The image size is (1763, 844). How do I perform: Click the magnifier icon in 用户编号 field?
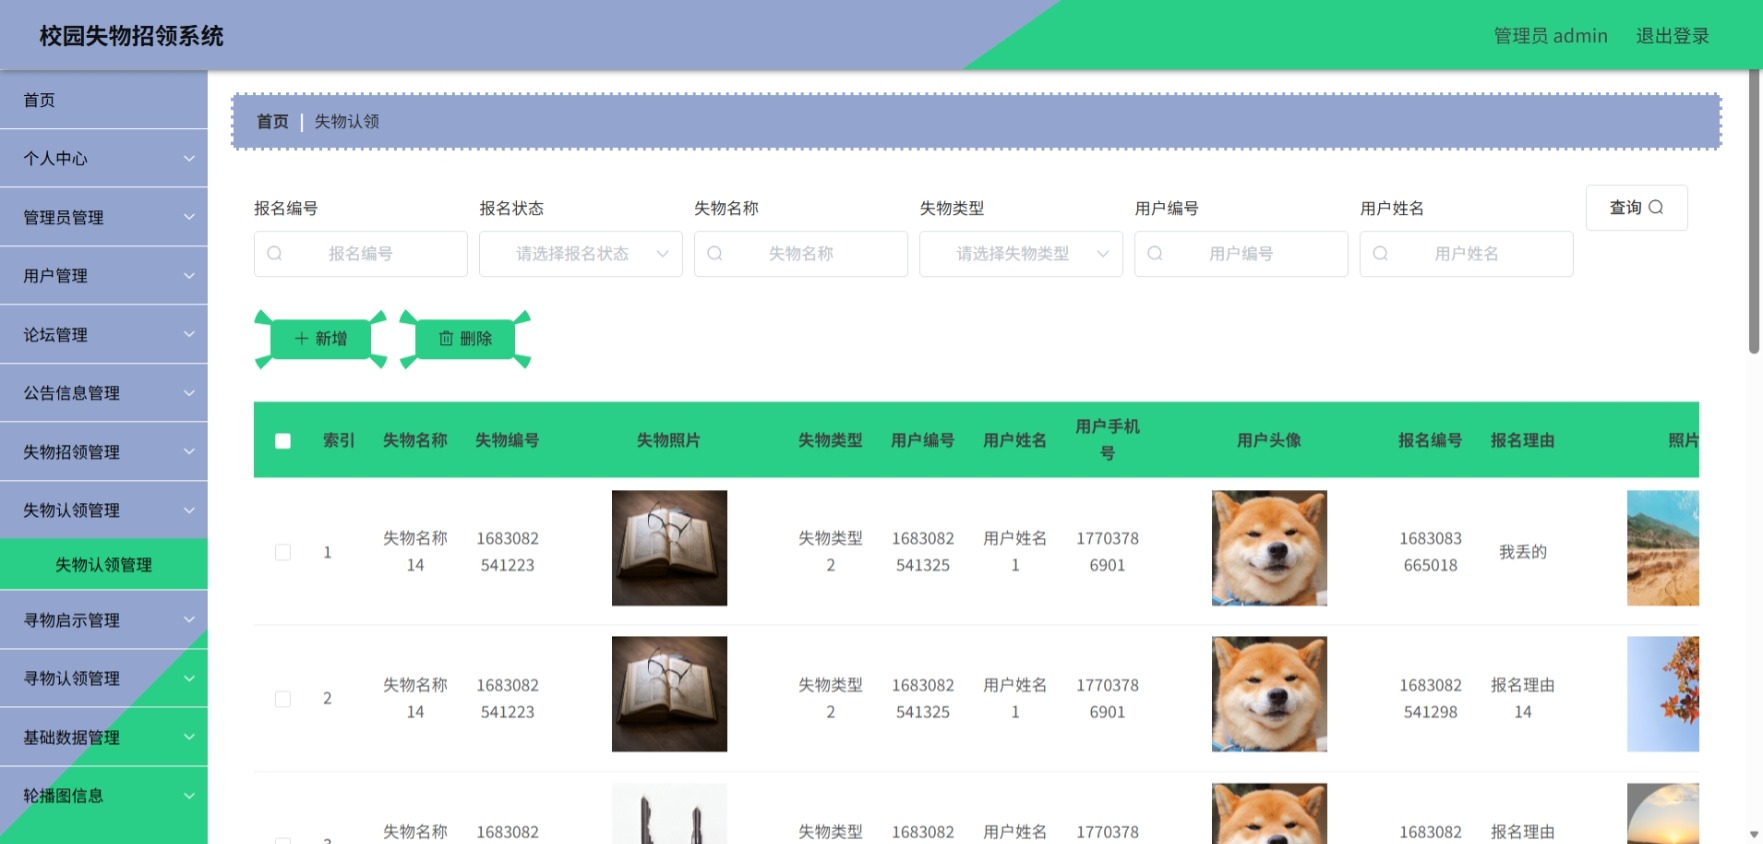click(x=1155, y=254)
